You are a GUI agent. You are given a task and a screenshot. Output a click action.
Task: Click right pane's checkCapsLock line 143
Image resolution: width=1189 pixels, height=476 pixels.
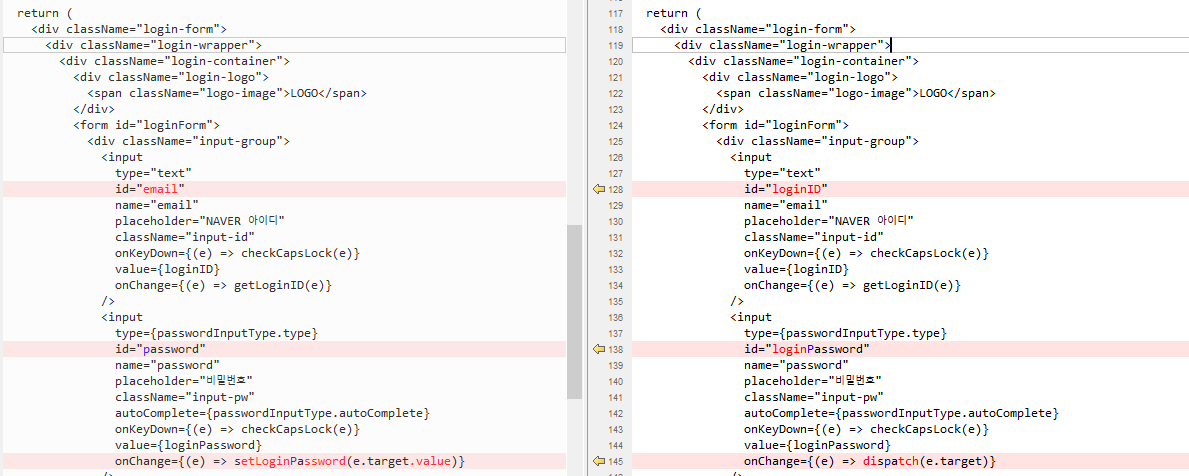[x=867, y=429]
